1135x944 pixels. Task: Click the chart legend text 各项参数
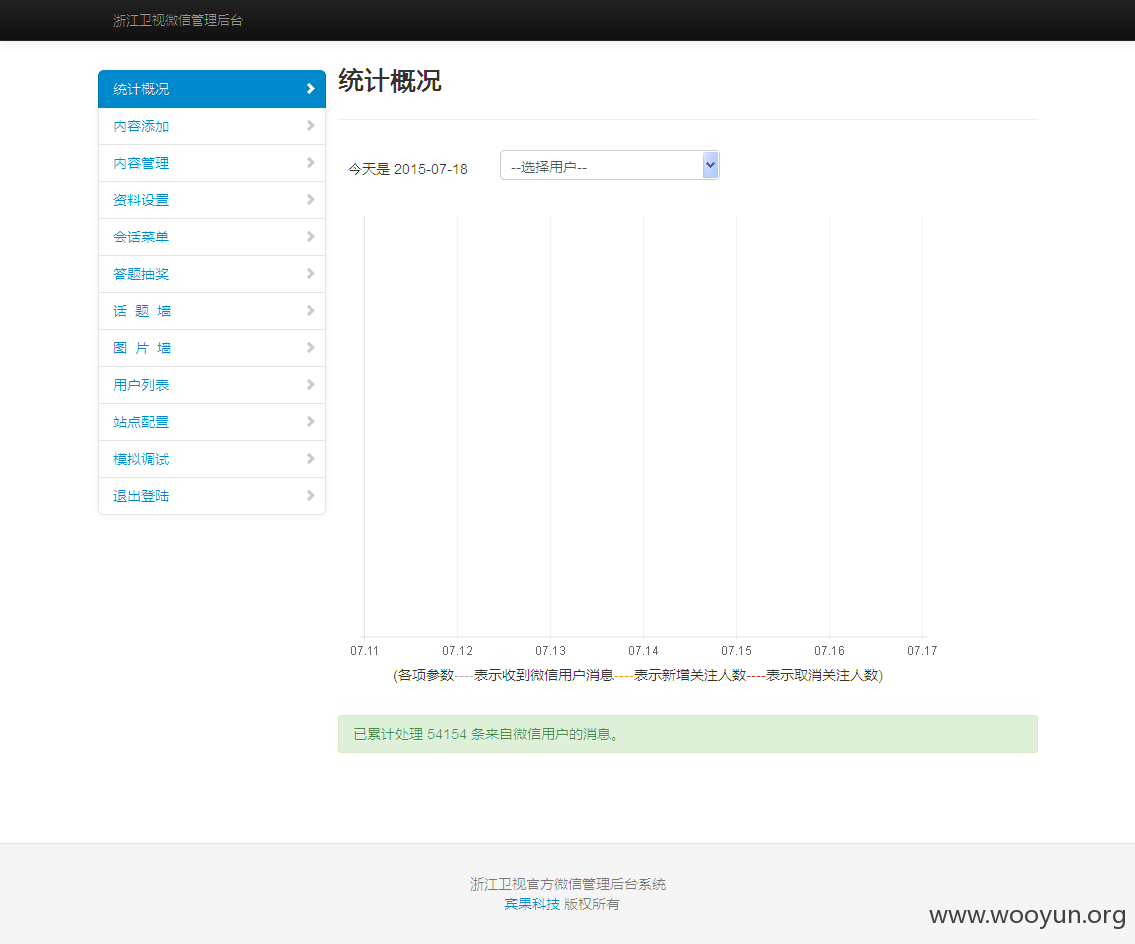426,675
